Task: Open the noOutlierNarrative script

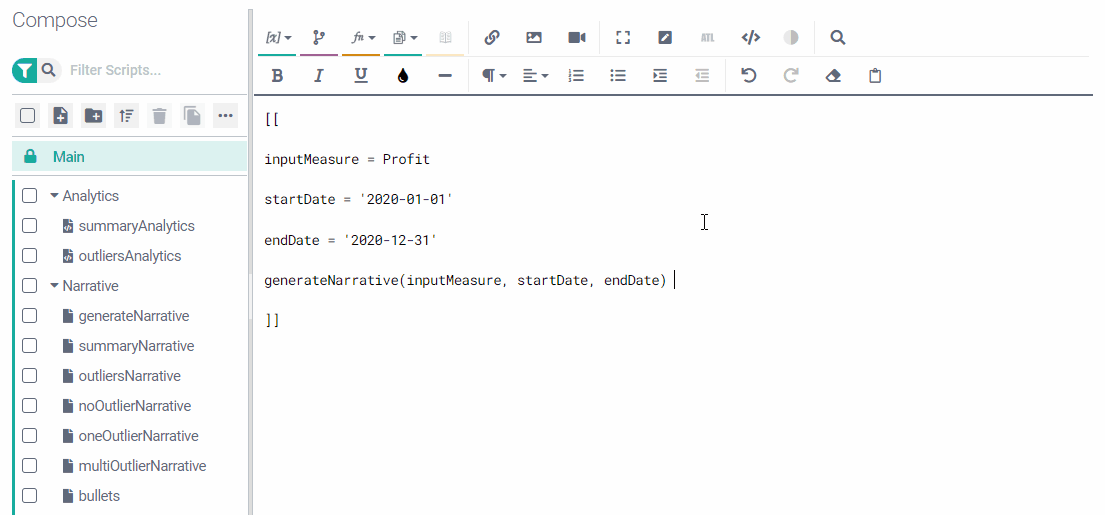Action: [x=135, y=406]
